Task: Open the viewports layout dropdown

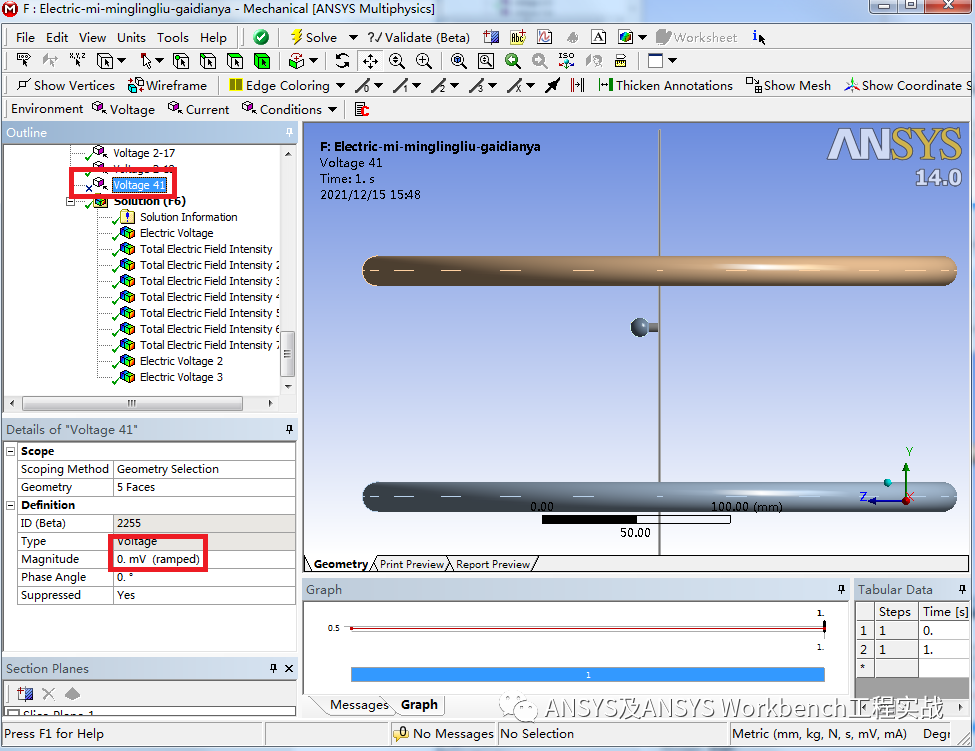Action: [672, 61]
